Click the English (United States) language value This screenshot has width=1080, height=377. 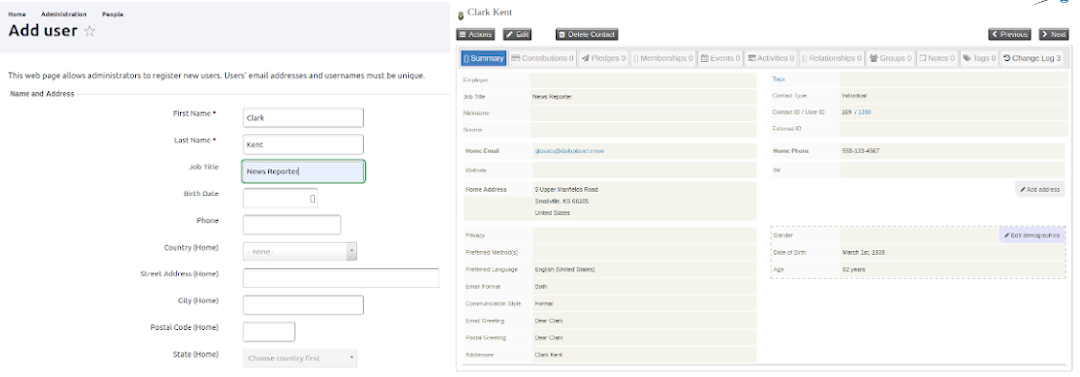point(565,269)
